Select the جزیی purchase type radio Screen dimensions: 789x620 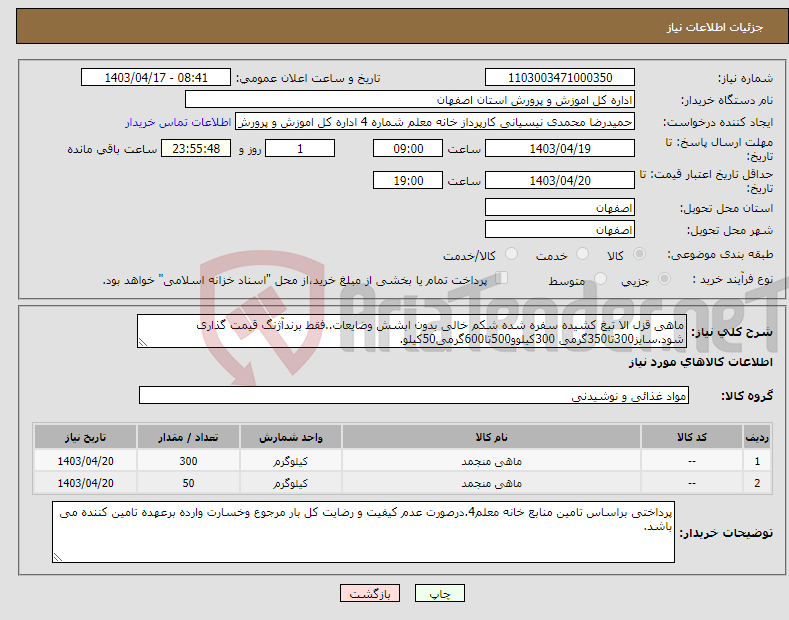coord(664,279)
